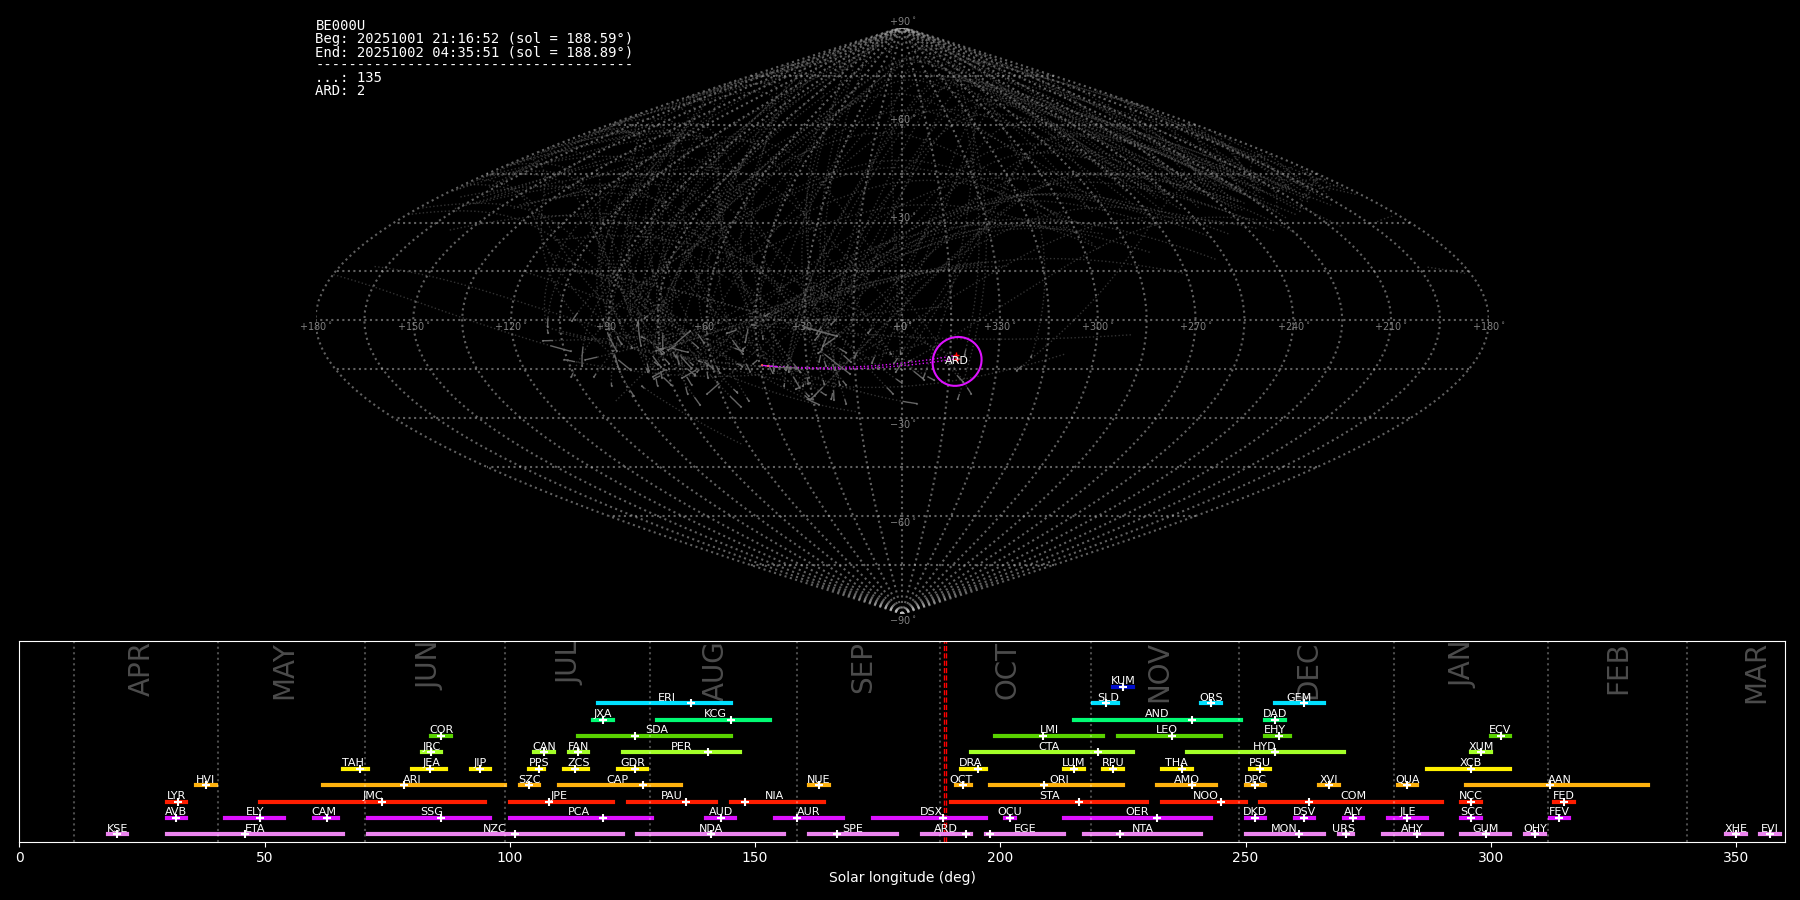Click the +330 longitude label
1800x900 pixels.
pyautogui.click(x=997, y=326)
